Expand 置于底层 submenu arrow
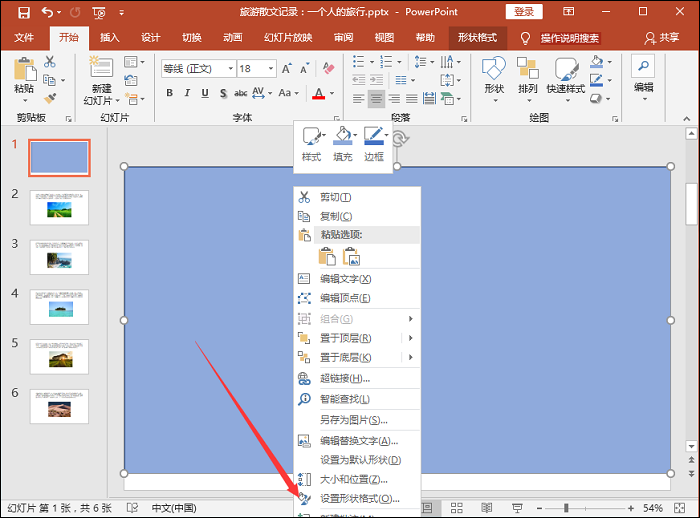The height and width of the screenshot is (518, 700). 410,357
